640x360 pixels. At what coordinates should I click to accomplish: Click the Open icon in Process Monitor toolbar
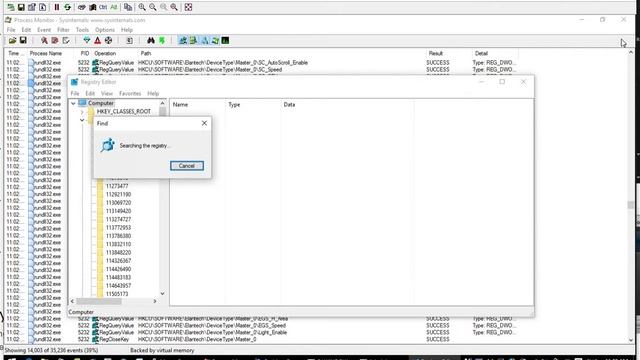(x=12, y=40)
